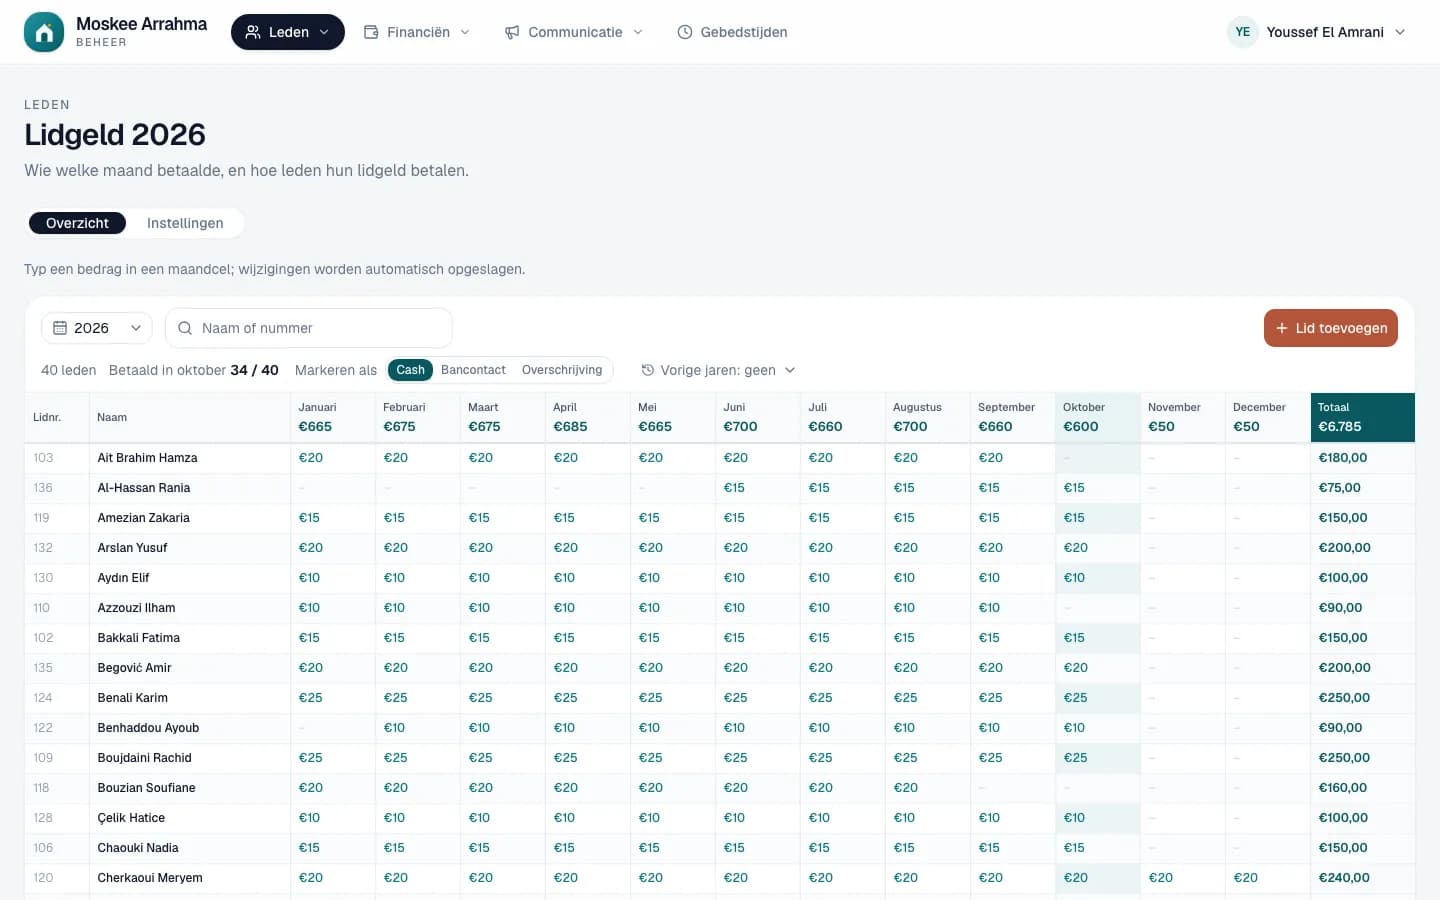Screen dimensions: 1440x900
Task: Click the megaphone icon for Communicatie
Action: coord(512,32)
